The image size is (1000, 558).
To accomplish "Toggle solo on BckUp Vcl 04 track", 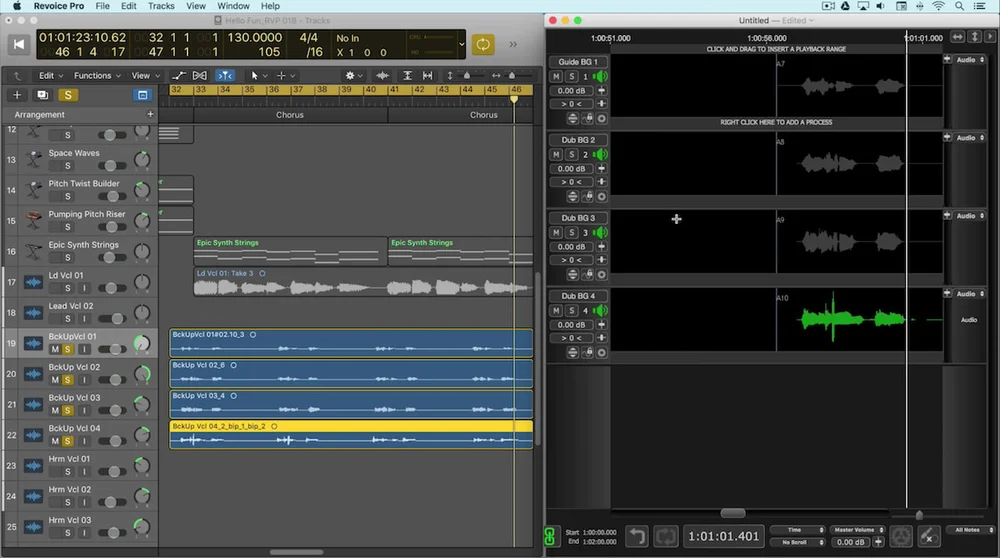I will click(x=68, y=441).
